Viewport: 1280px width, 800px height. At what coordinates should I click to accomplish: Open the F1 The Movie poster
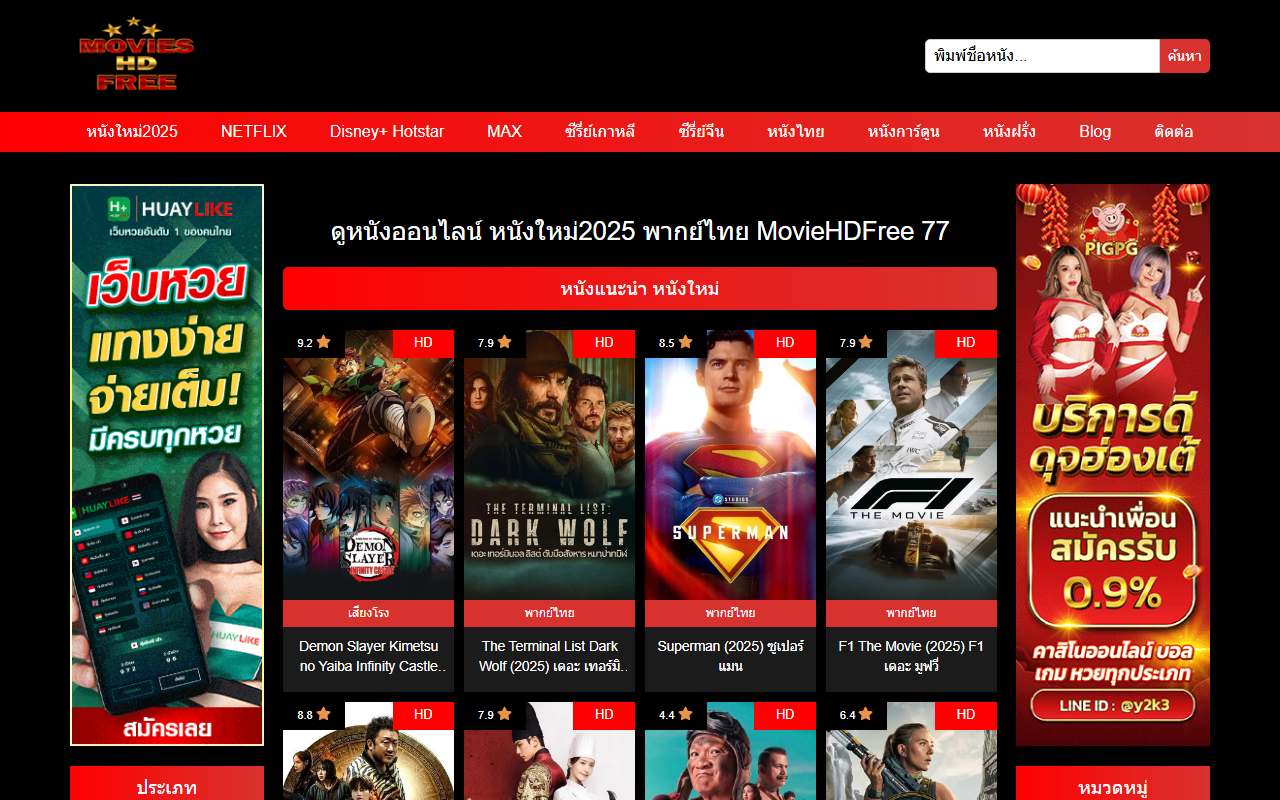[x=911, y=465]
